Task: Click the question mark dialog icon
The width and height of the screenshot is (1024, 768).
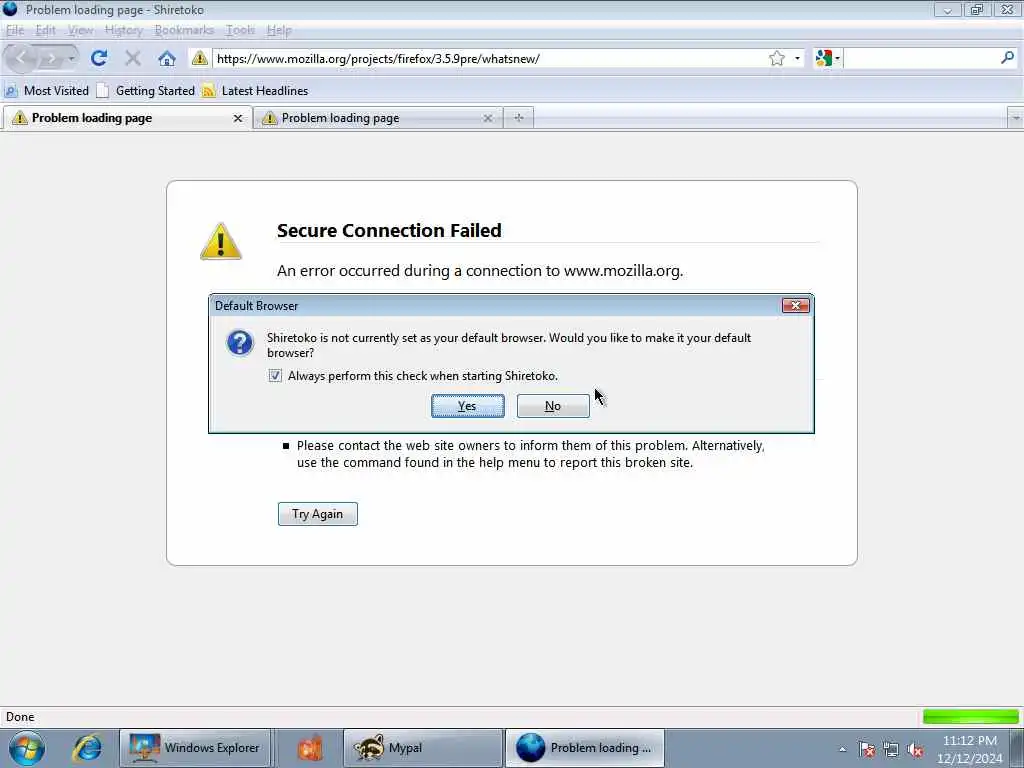Action: tap(240, 343)
